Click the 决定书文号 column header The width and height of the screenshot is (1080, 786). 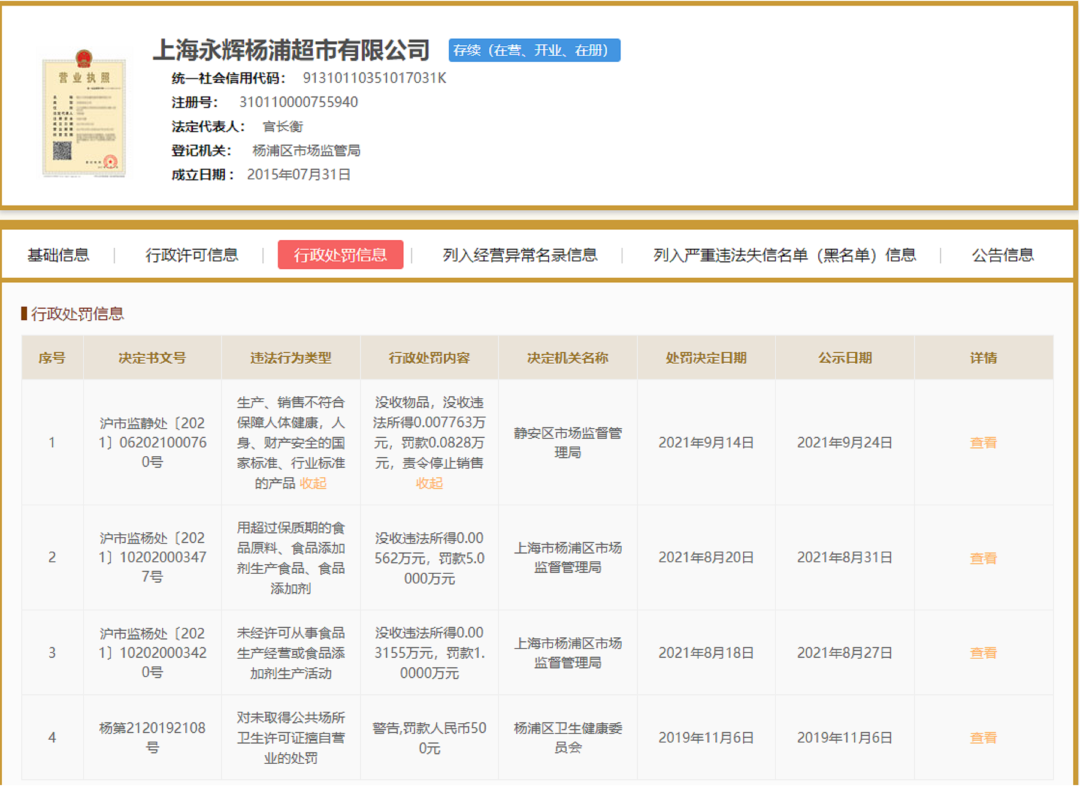click(x=152, y=358)
